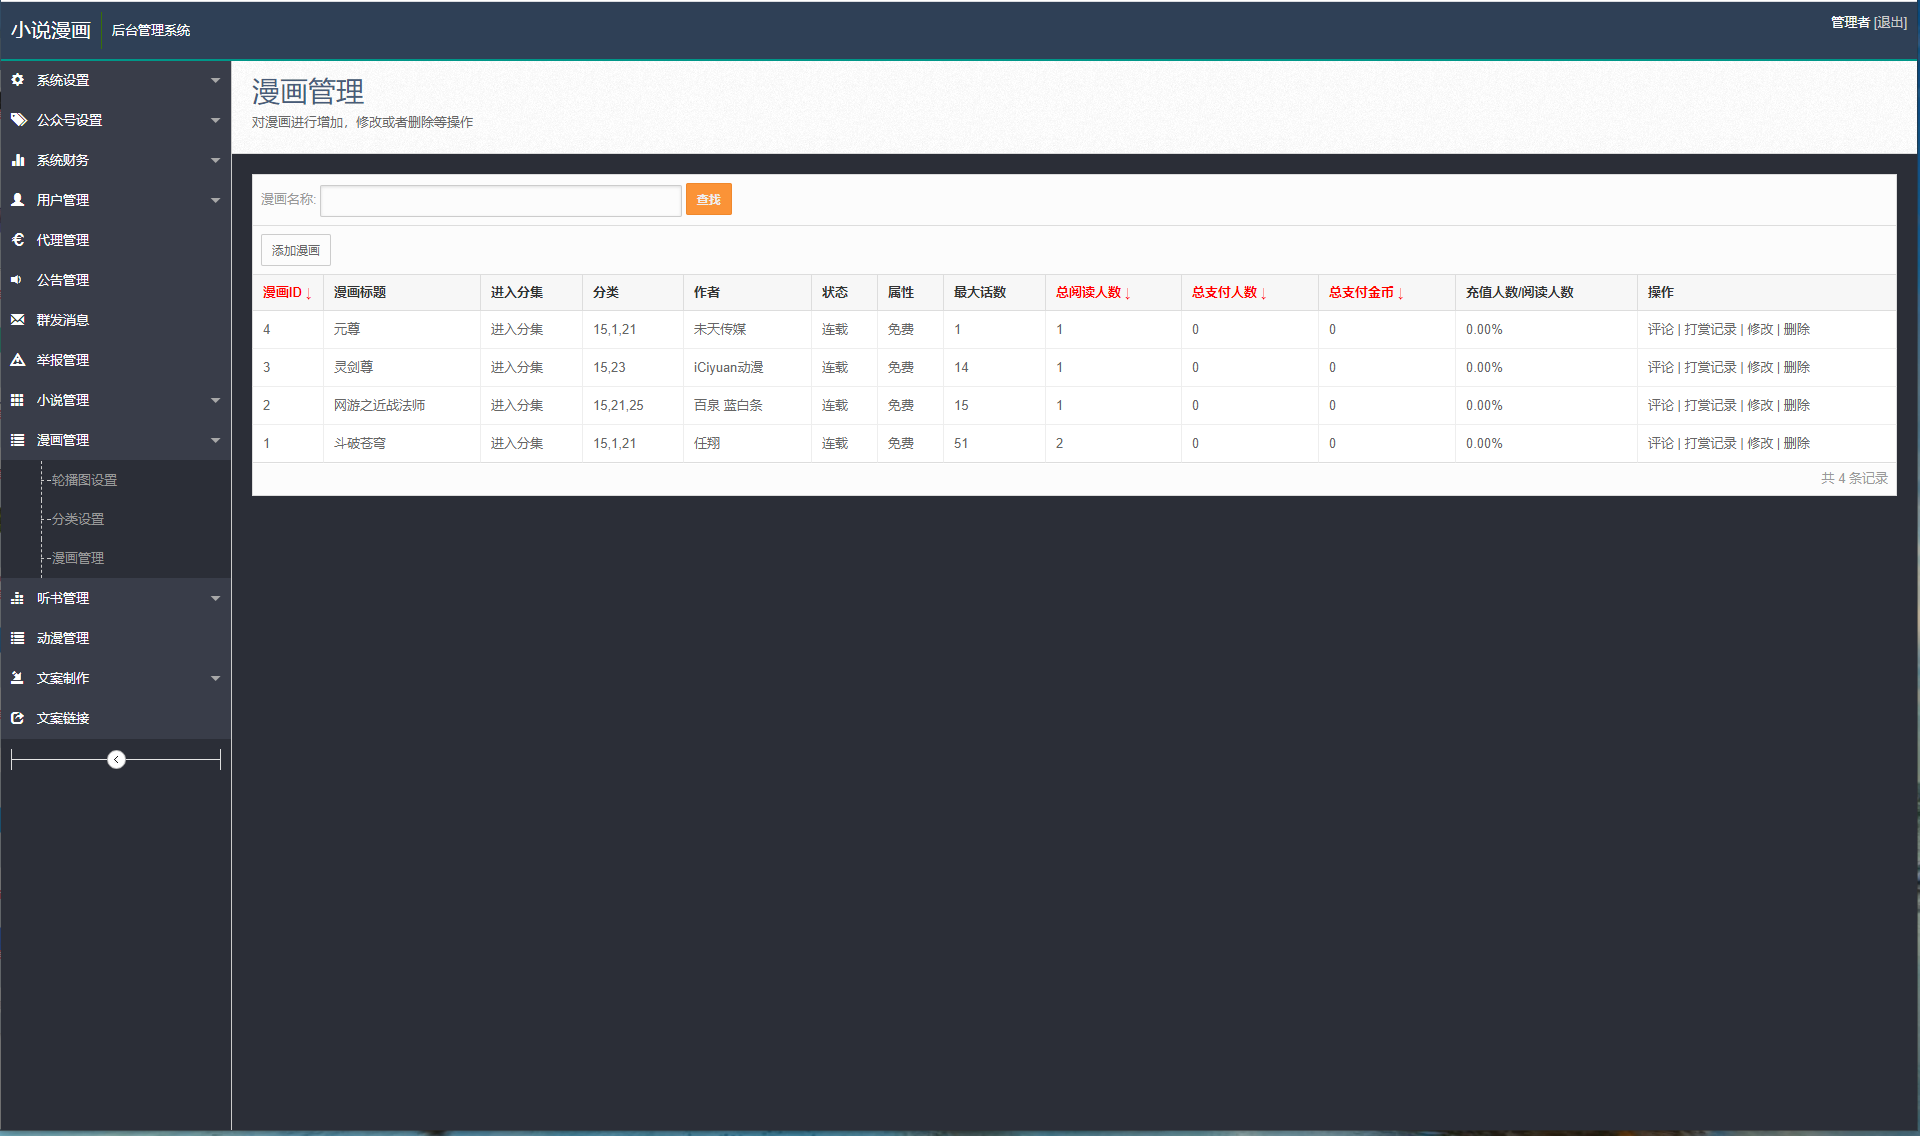1920x1136 pixels.
Task: Click the list icon beside 漫画管理
Action: pos(18,440)
